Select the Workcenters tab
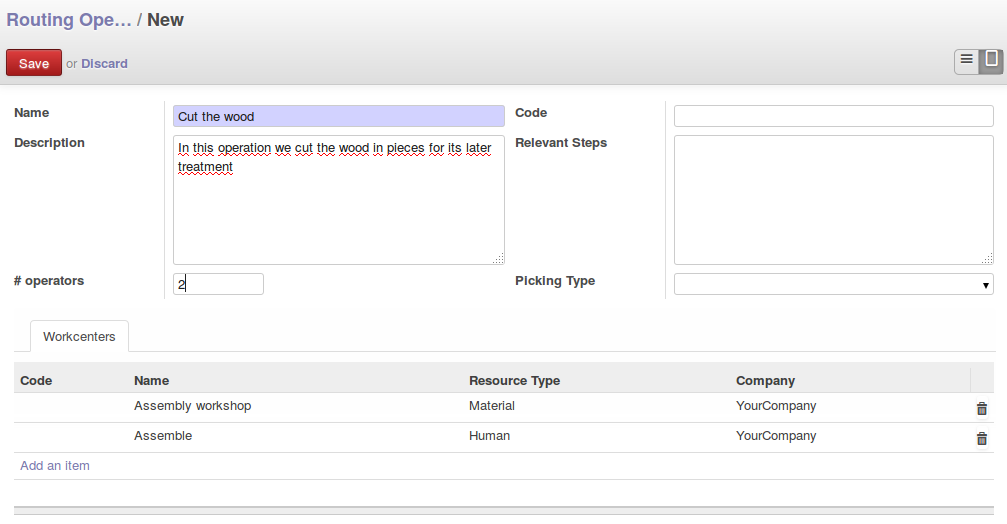Viewport: 1007px width, 524px height. [x=79, y=337]
